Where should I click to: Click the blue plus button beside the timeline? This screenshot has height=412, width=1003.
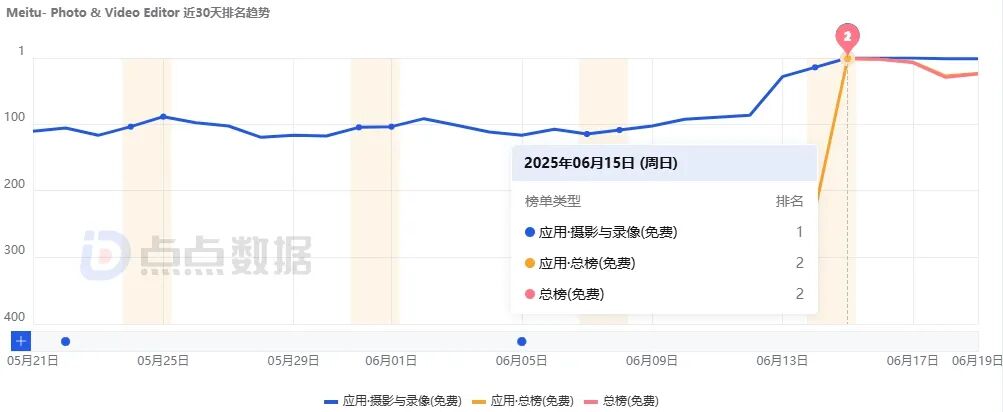(21, 341)
